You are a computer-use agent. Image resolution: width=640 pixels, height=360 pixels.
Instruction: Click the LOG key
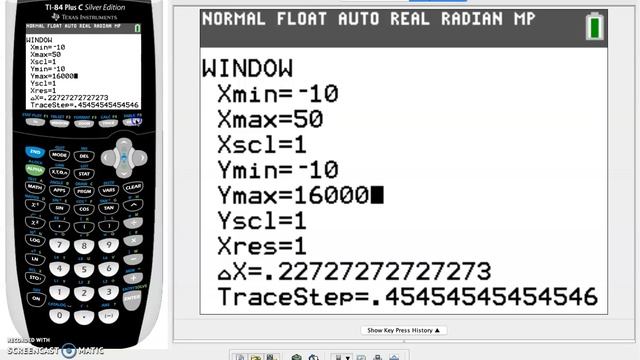(x=35, y=240)
